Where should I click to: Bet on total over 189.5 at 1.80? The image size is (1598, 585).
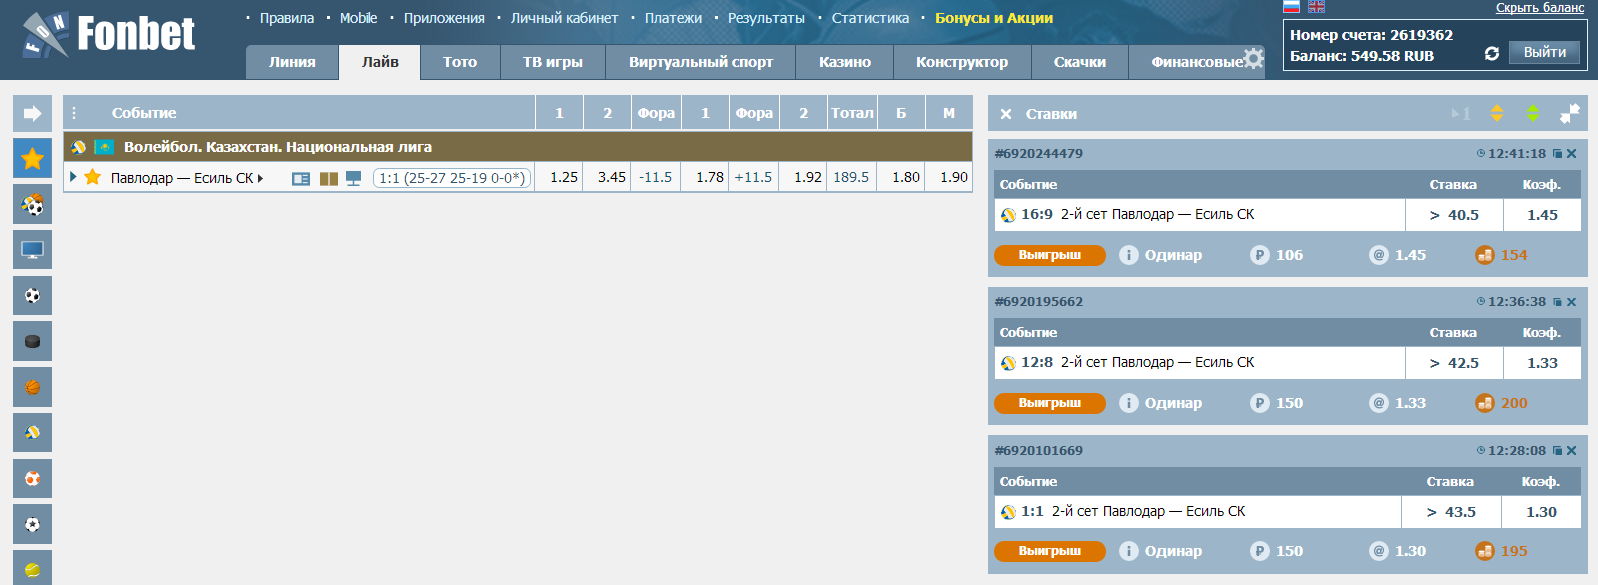point(902,177)
